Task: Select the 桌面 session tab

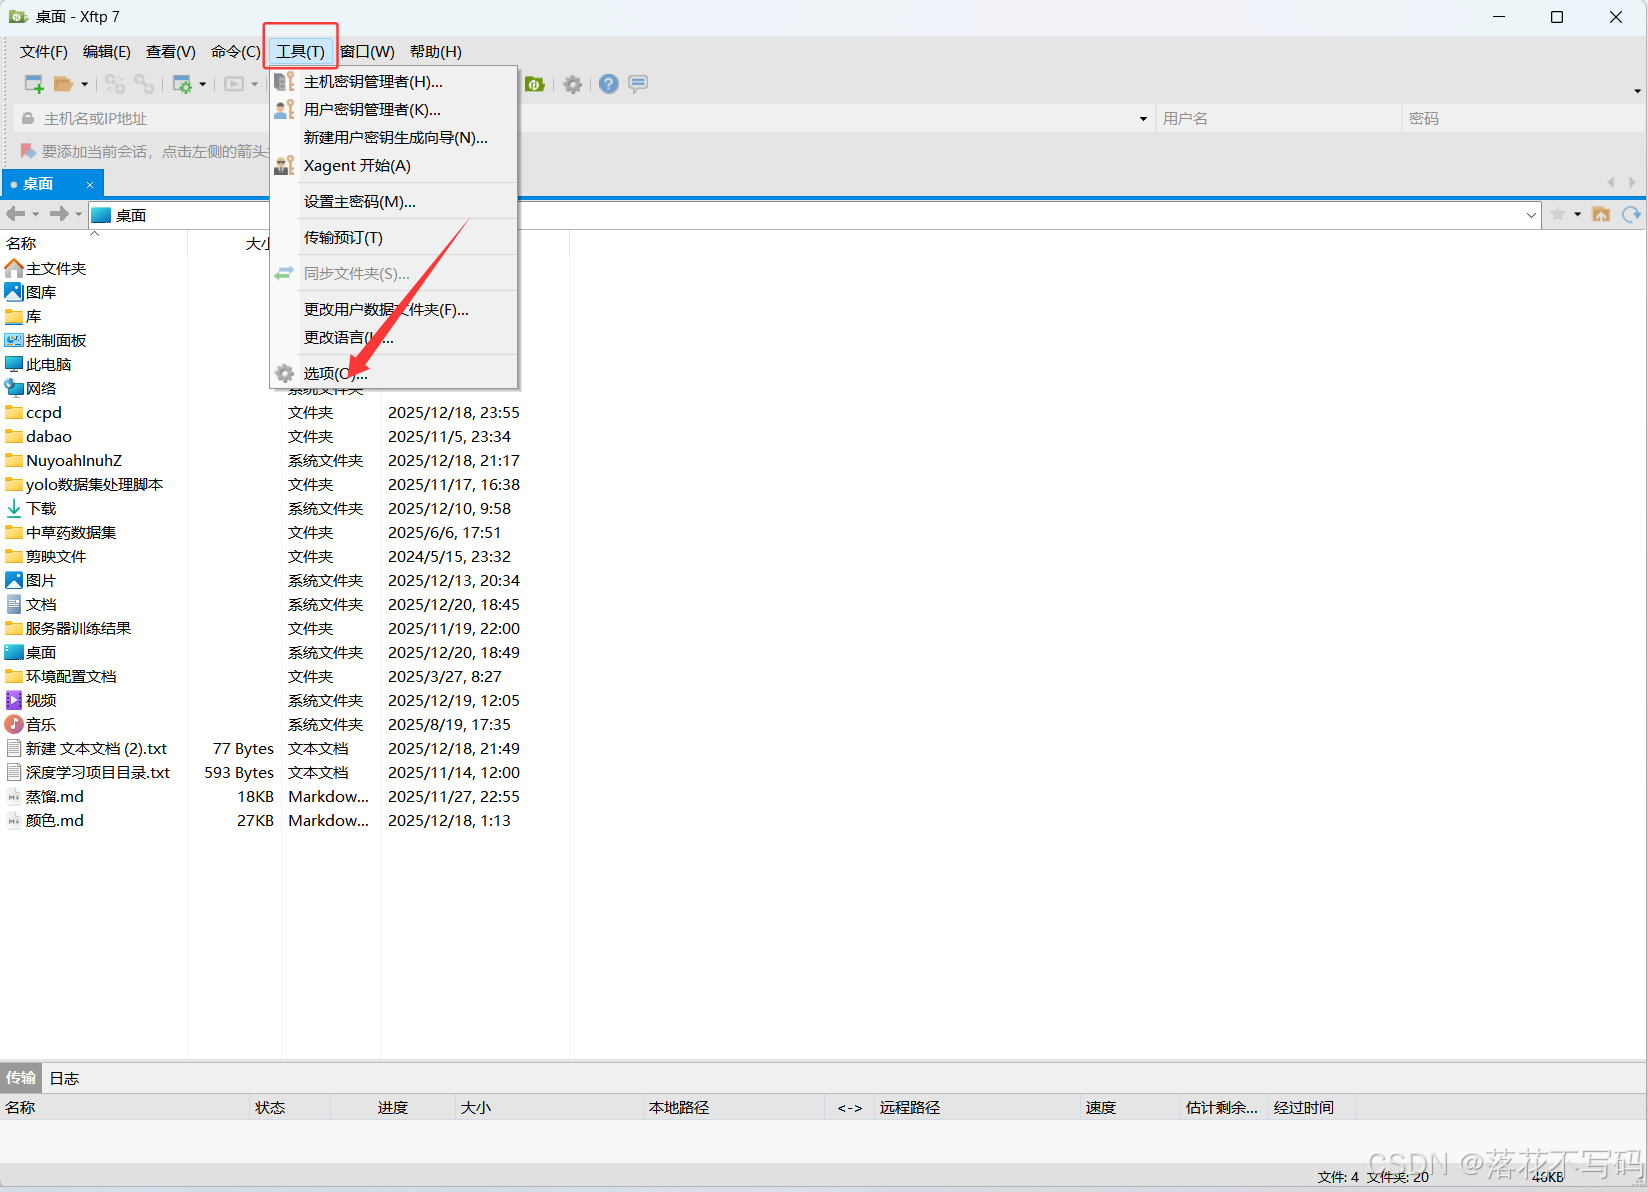Action: tap(52, 184)
